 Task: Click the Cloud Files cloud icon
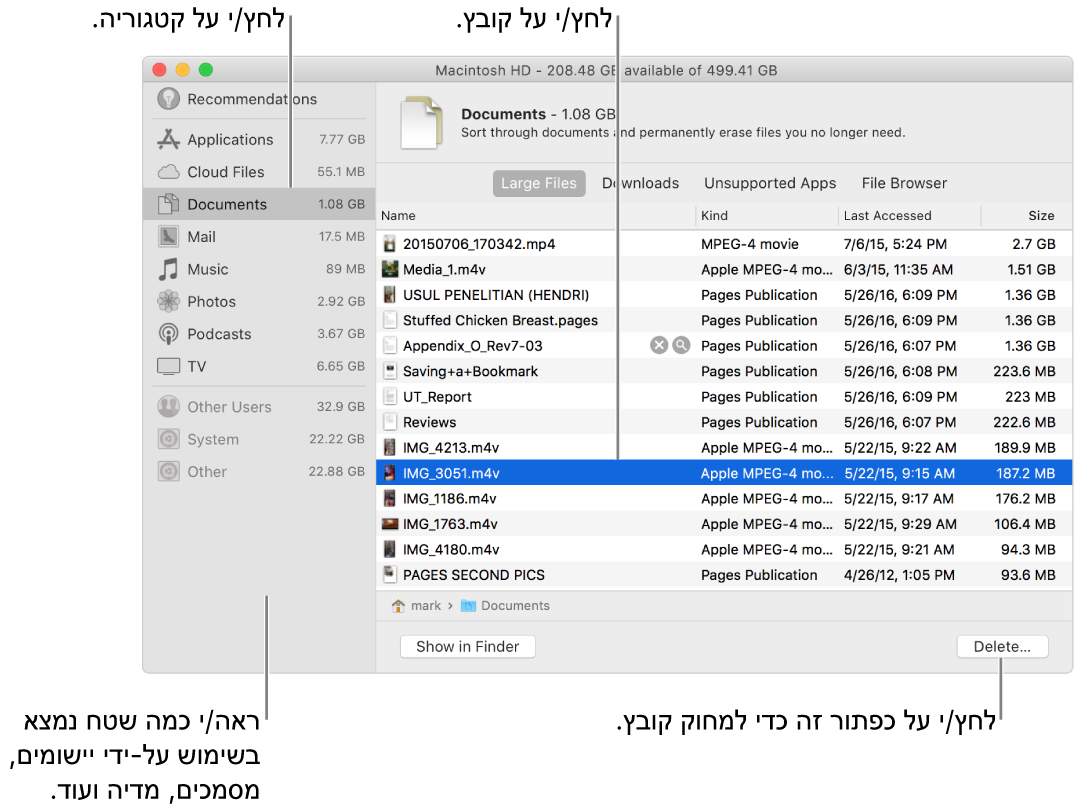tap(168, 171)
